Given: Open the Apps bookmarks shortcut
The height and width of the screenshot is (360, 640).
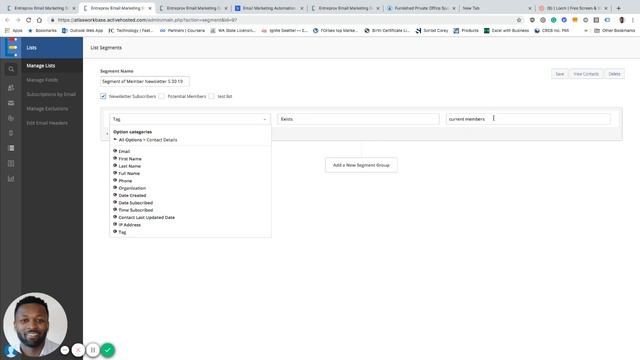Looking at the screenshot, I should (14, 31).
